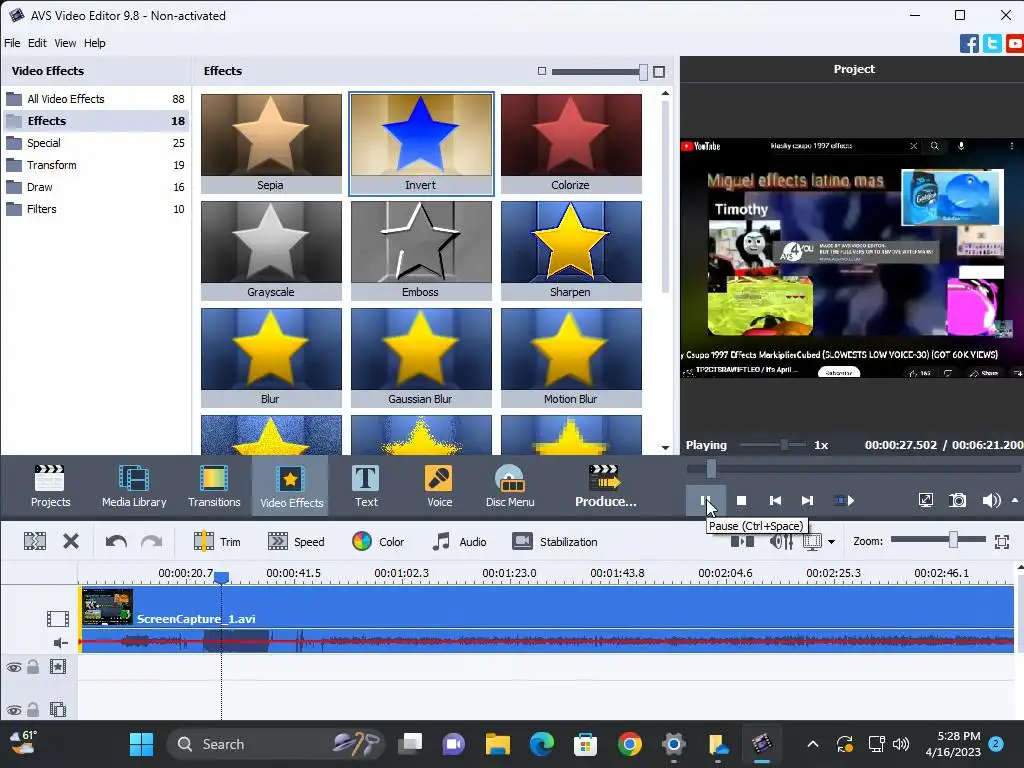
Task: Open the AVS Facebook page icon
Action: (968, 44)
